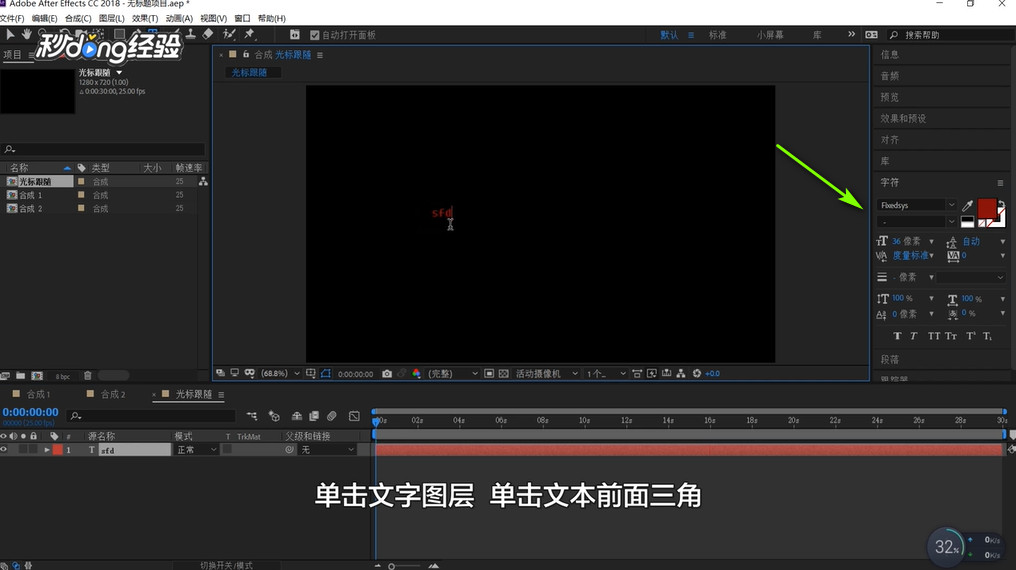Viewport: 1016px width, 570px height.
Task: Enable frame blending icon in timeline
Action: click(314, 416)
